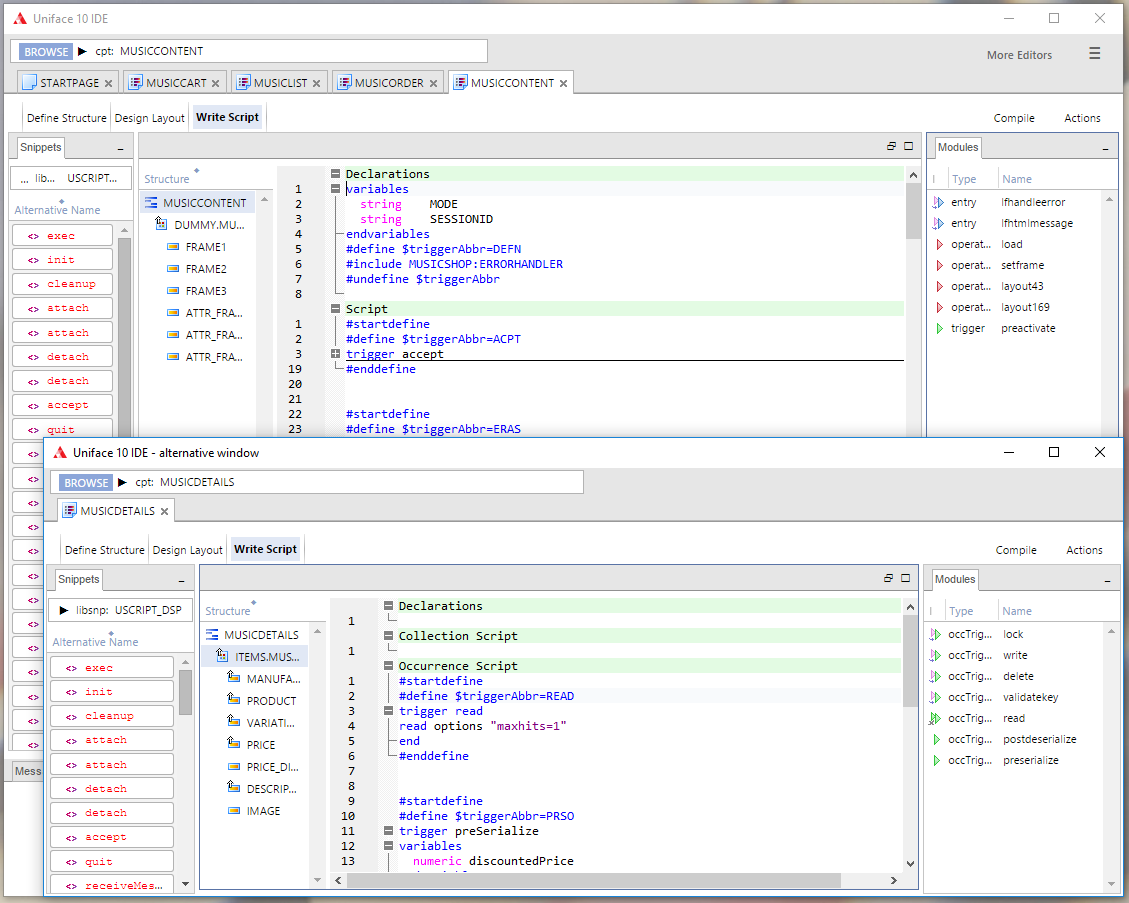Switch to the MUSICORDER tab
This screenshot has height=903, width=1129.
[388, 83]
